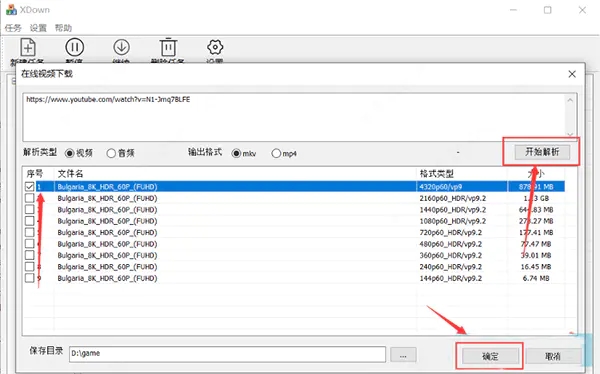Check the 240p60_HDR row checkbox
Image resolution: width=600 pixels, height=374 pixels.
click(x=29, y=266)
